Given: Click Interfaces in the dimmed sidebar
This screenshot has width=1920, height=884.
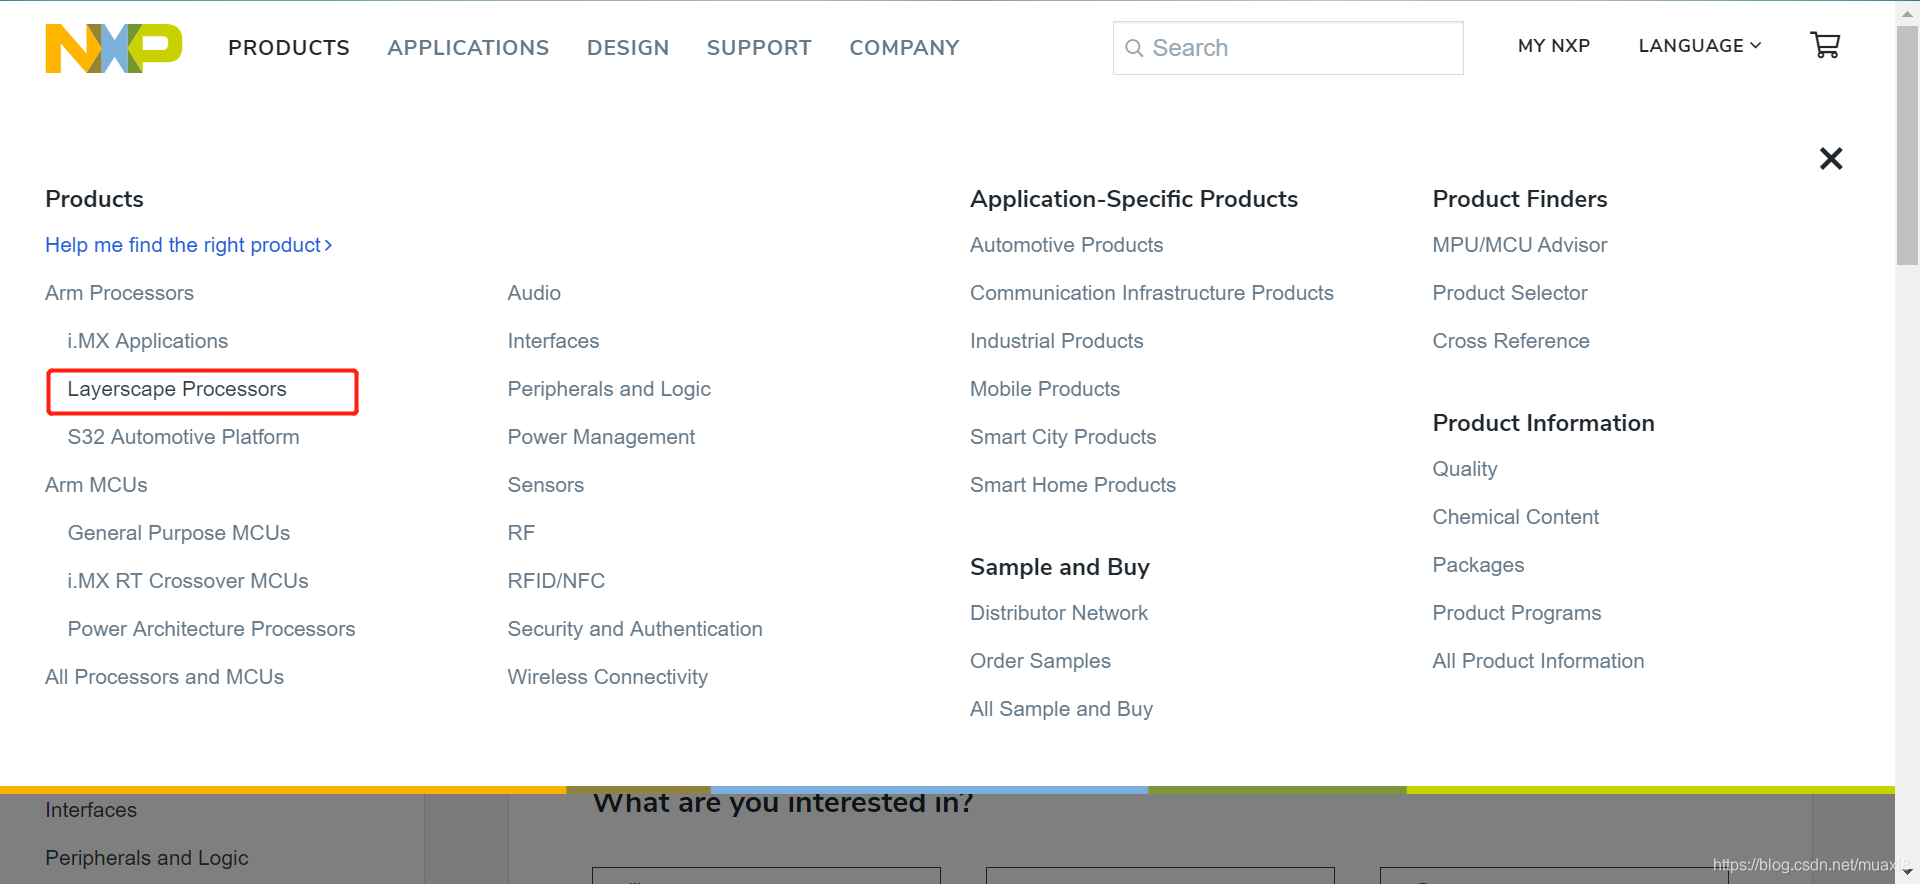Looking at the screenshot, I should pos(91,810).
